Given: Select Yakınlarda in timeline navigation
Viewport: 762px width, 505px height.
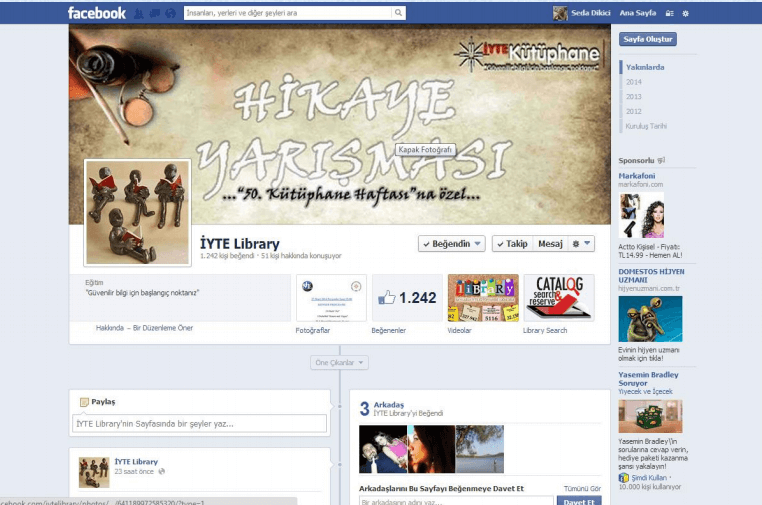Looking at the screenshot, I should 645,67.
